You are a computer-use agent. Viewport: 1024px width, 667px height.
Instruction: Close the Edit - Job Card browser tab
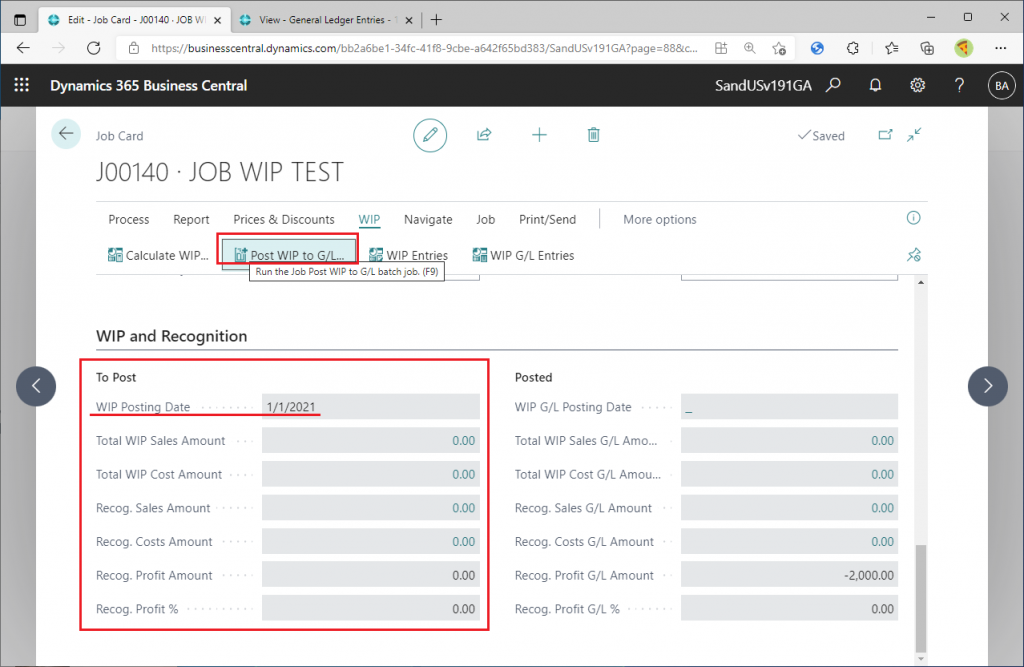217,20
